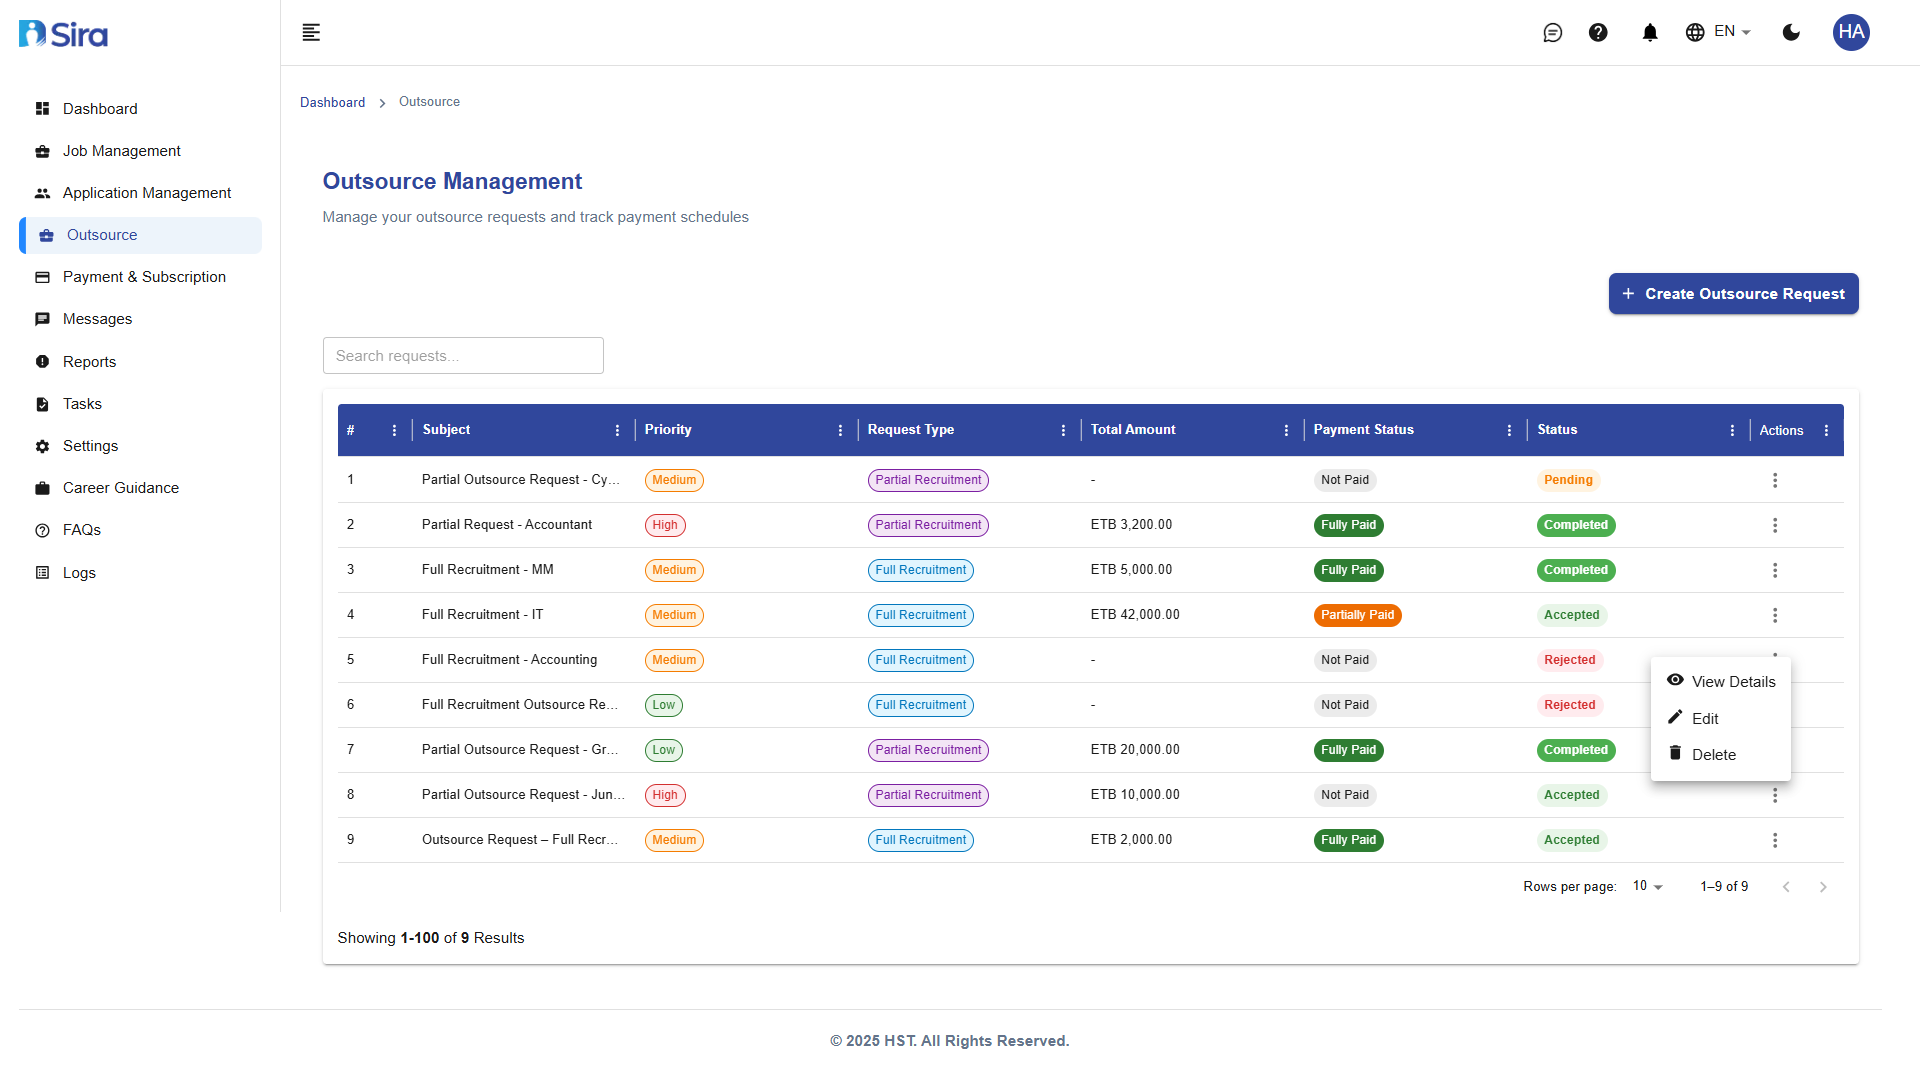Screen dimensions: 1920x1071
Task: Click the help question mark icon
Action: point(1598,33)
